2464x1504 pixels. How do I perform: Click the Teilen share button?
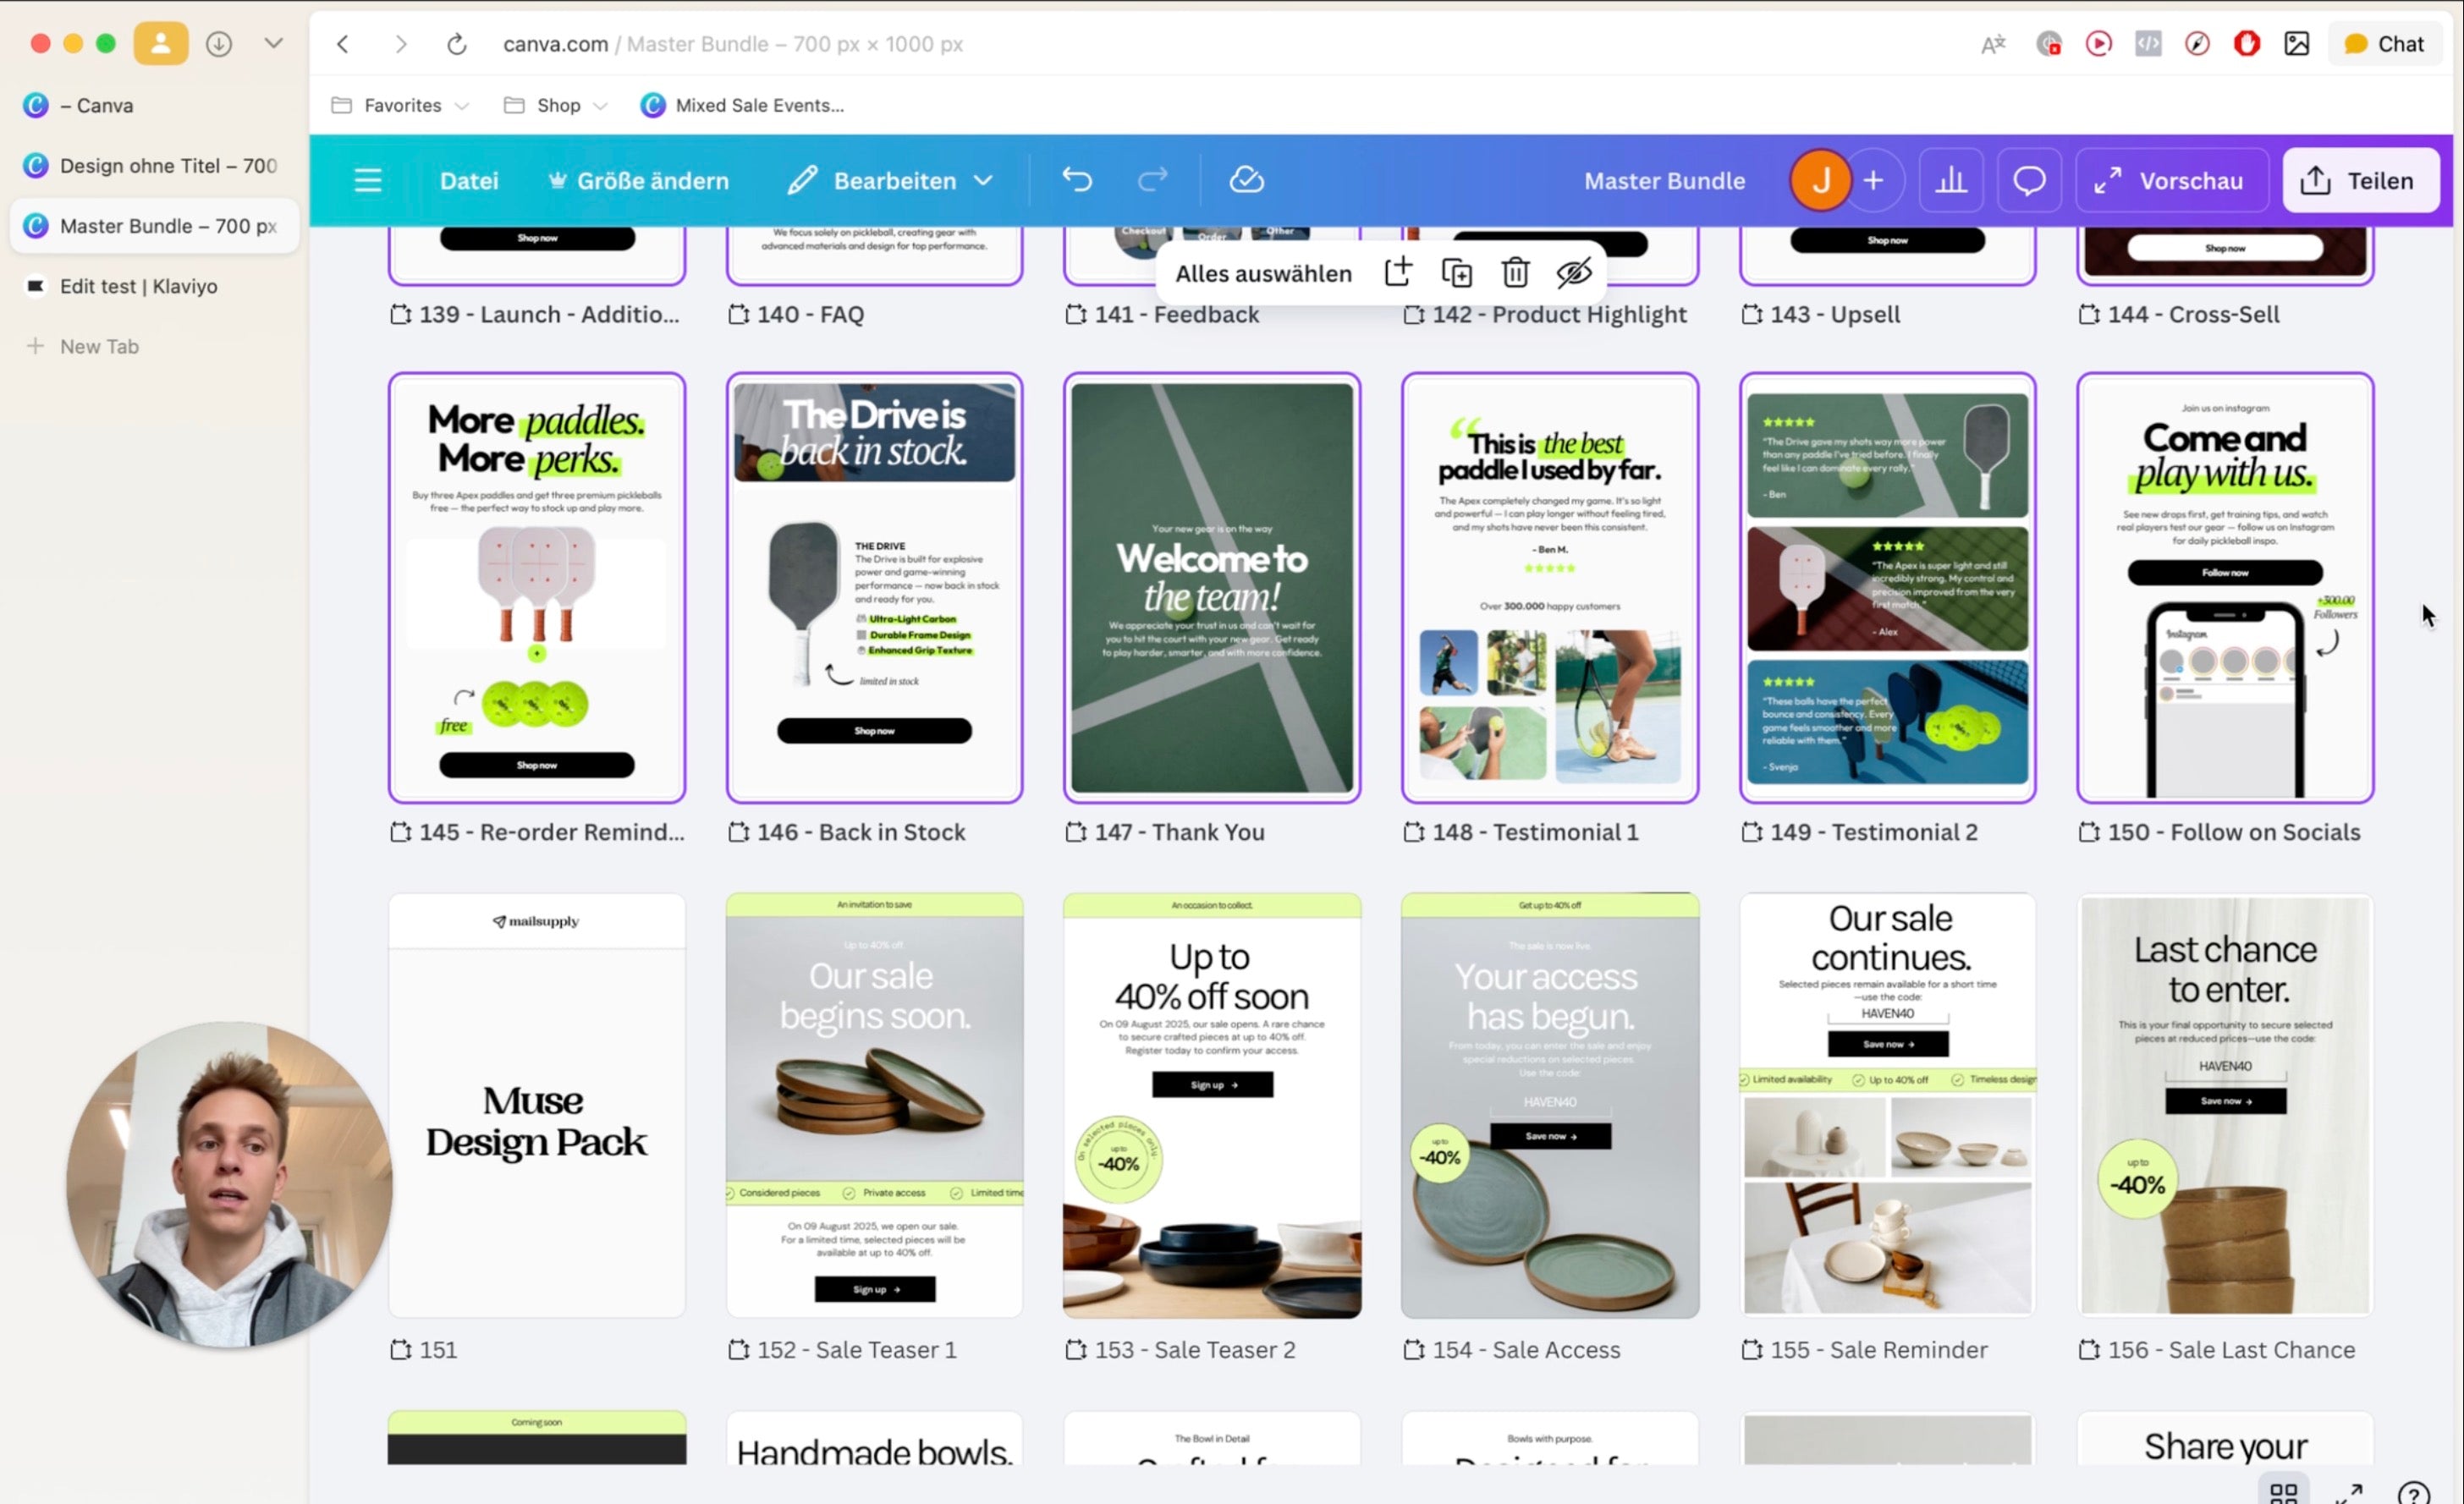point(2360,181)
